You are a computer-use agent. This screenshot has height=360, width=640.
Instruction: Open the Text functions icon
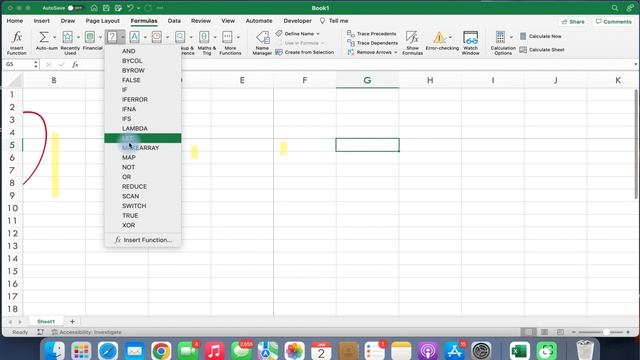[134, 37]
